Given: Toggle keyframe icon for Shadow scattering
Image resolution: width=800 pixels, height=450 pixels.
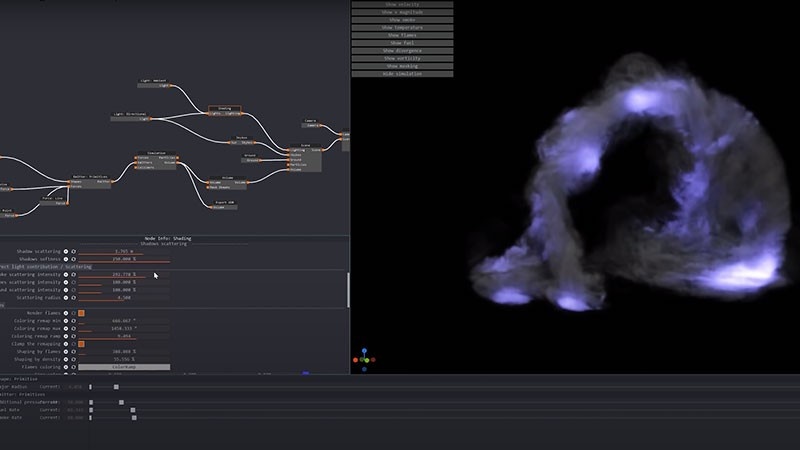Looking at the screenshot, I should coord(66,252).
